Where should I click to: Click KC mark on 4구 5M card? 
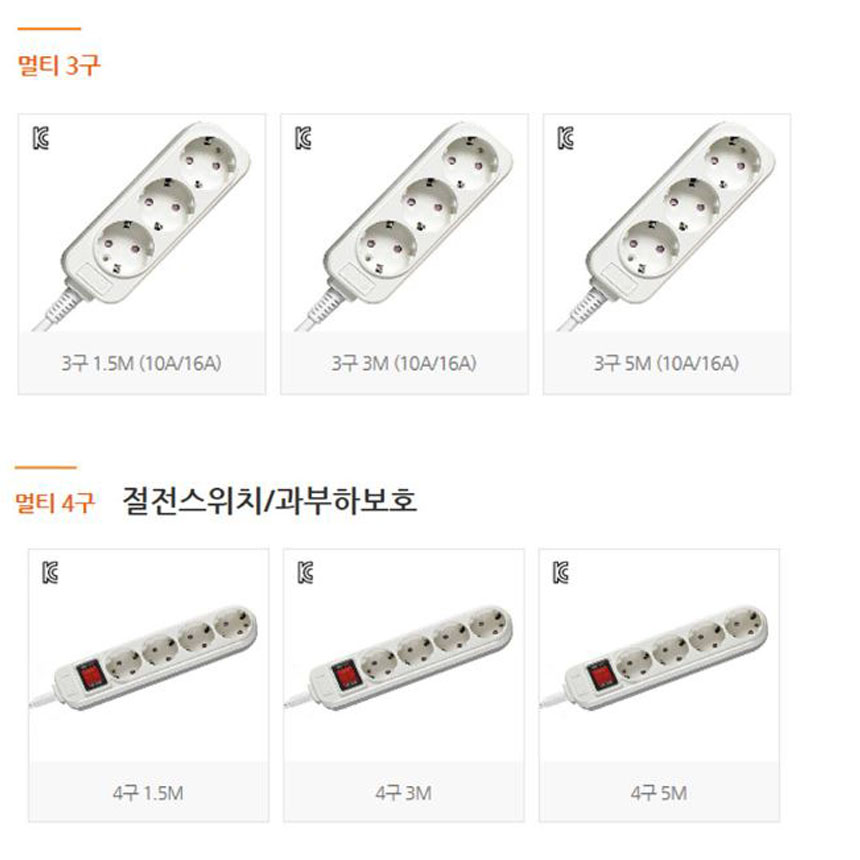click(x=561, y=573)
